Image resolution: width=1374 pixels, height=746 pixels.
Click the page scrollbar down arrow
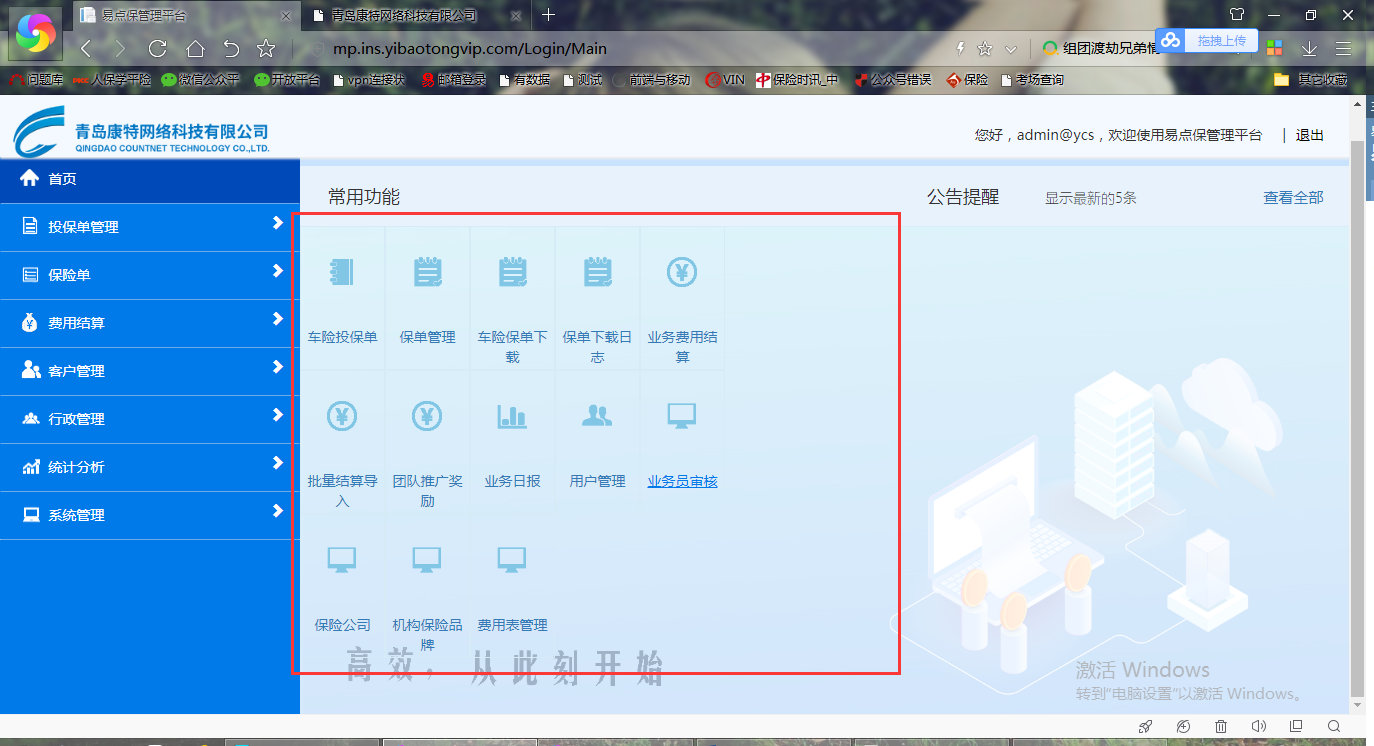pyautogui.click(x=1357, y=706)
